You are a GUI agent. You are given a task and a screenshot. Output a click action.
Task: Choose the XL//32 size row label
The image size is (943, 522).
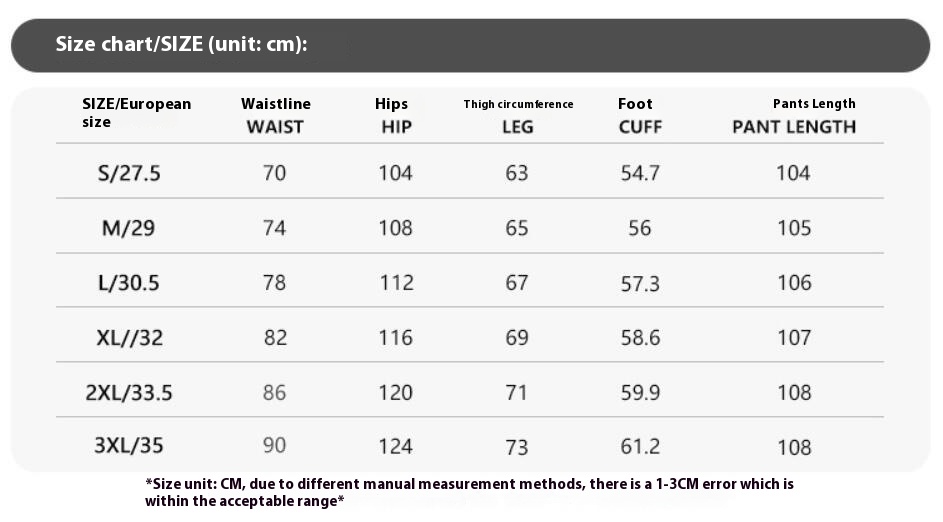(x=129, y=338)
